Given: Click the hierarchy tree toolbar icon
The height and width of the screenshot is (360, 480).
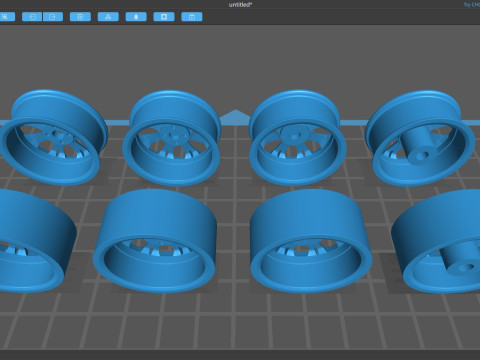Looking at the screenshot, I should [108, 17].
